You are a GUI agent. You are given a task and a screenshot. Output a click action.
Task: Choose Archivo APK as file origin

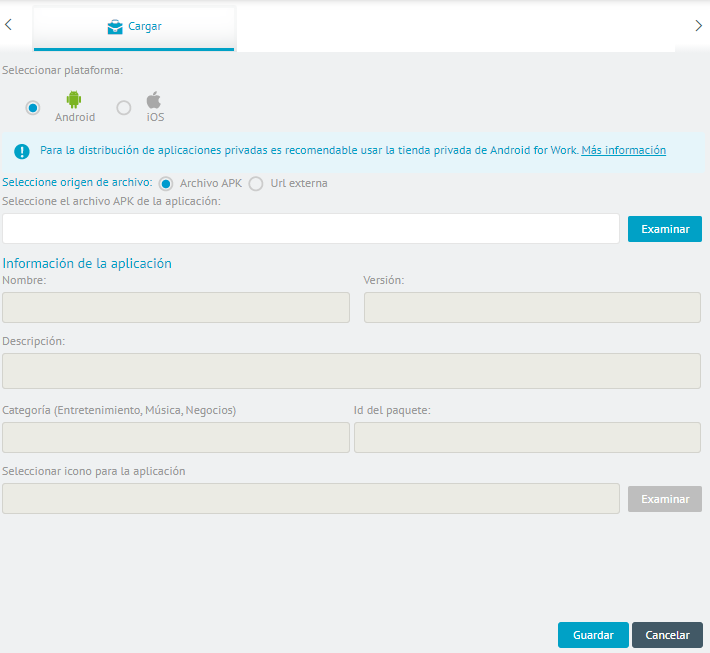click(166, 184)
